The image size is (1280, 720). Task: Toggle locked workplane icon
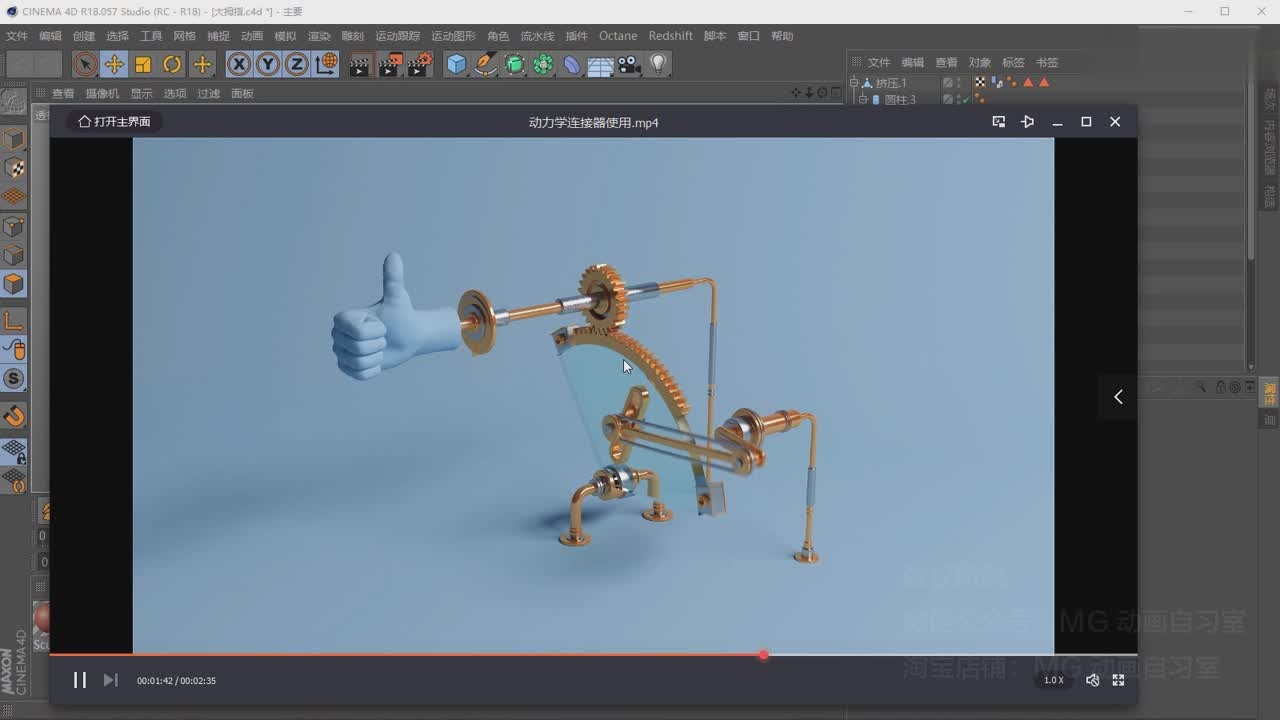point(13,451)
